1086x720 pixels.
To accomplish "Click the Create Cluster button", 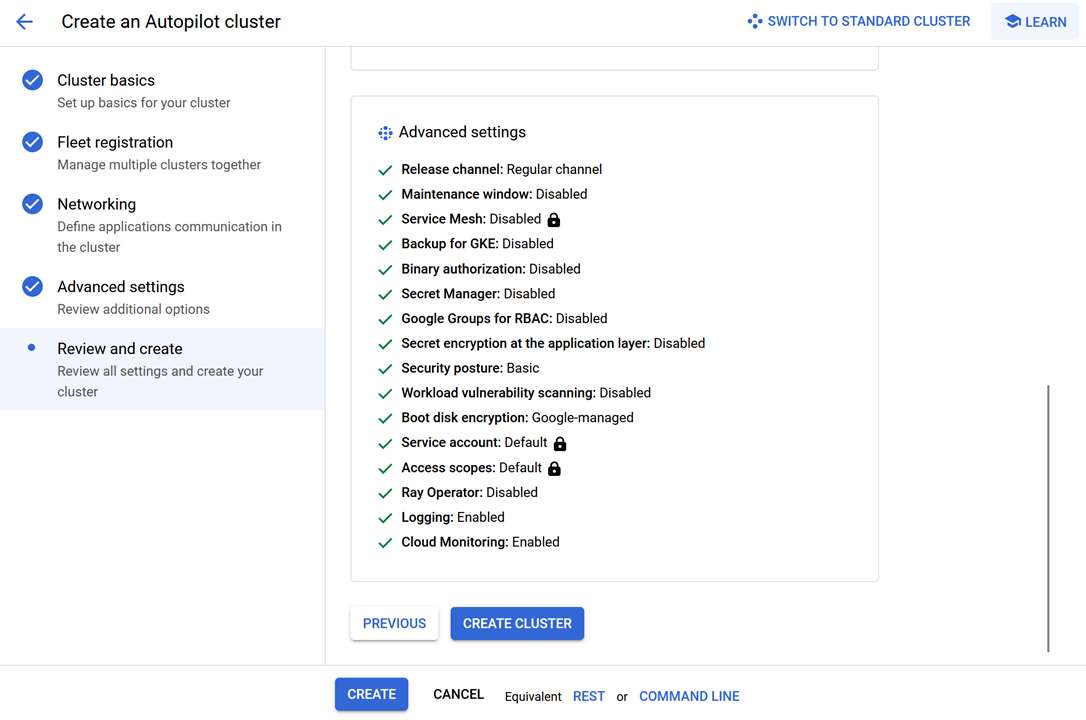I will click(517, 624).
